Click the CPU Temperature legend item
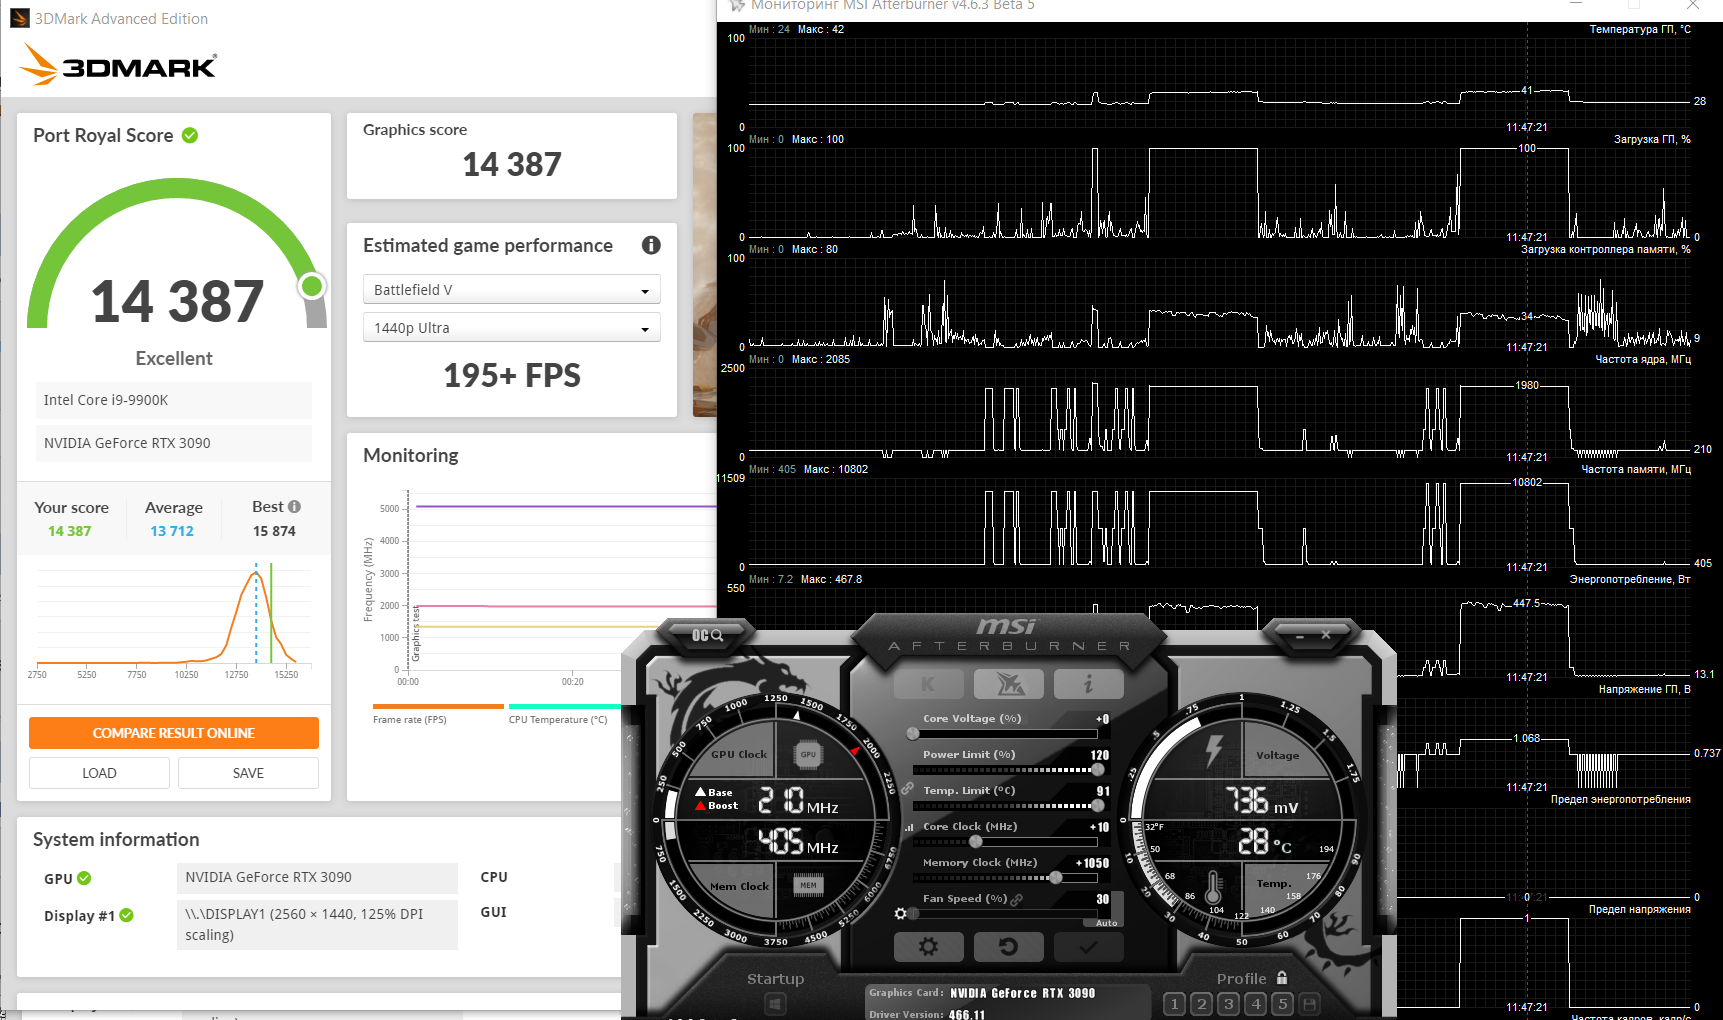Image resolution: width=1723 pixels, height=1020 pixels. tap(558, 719)
